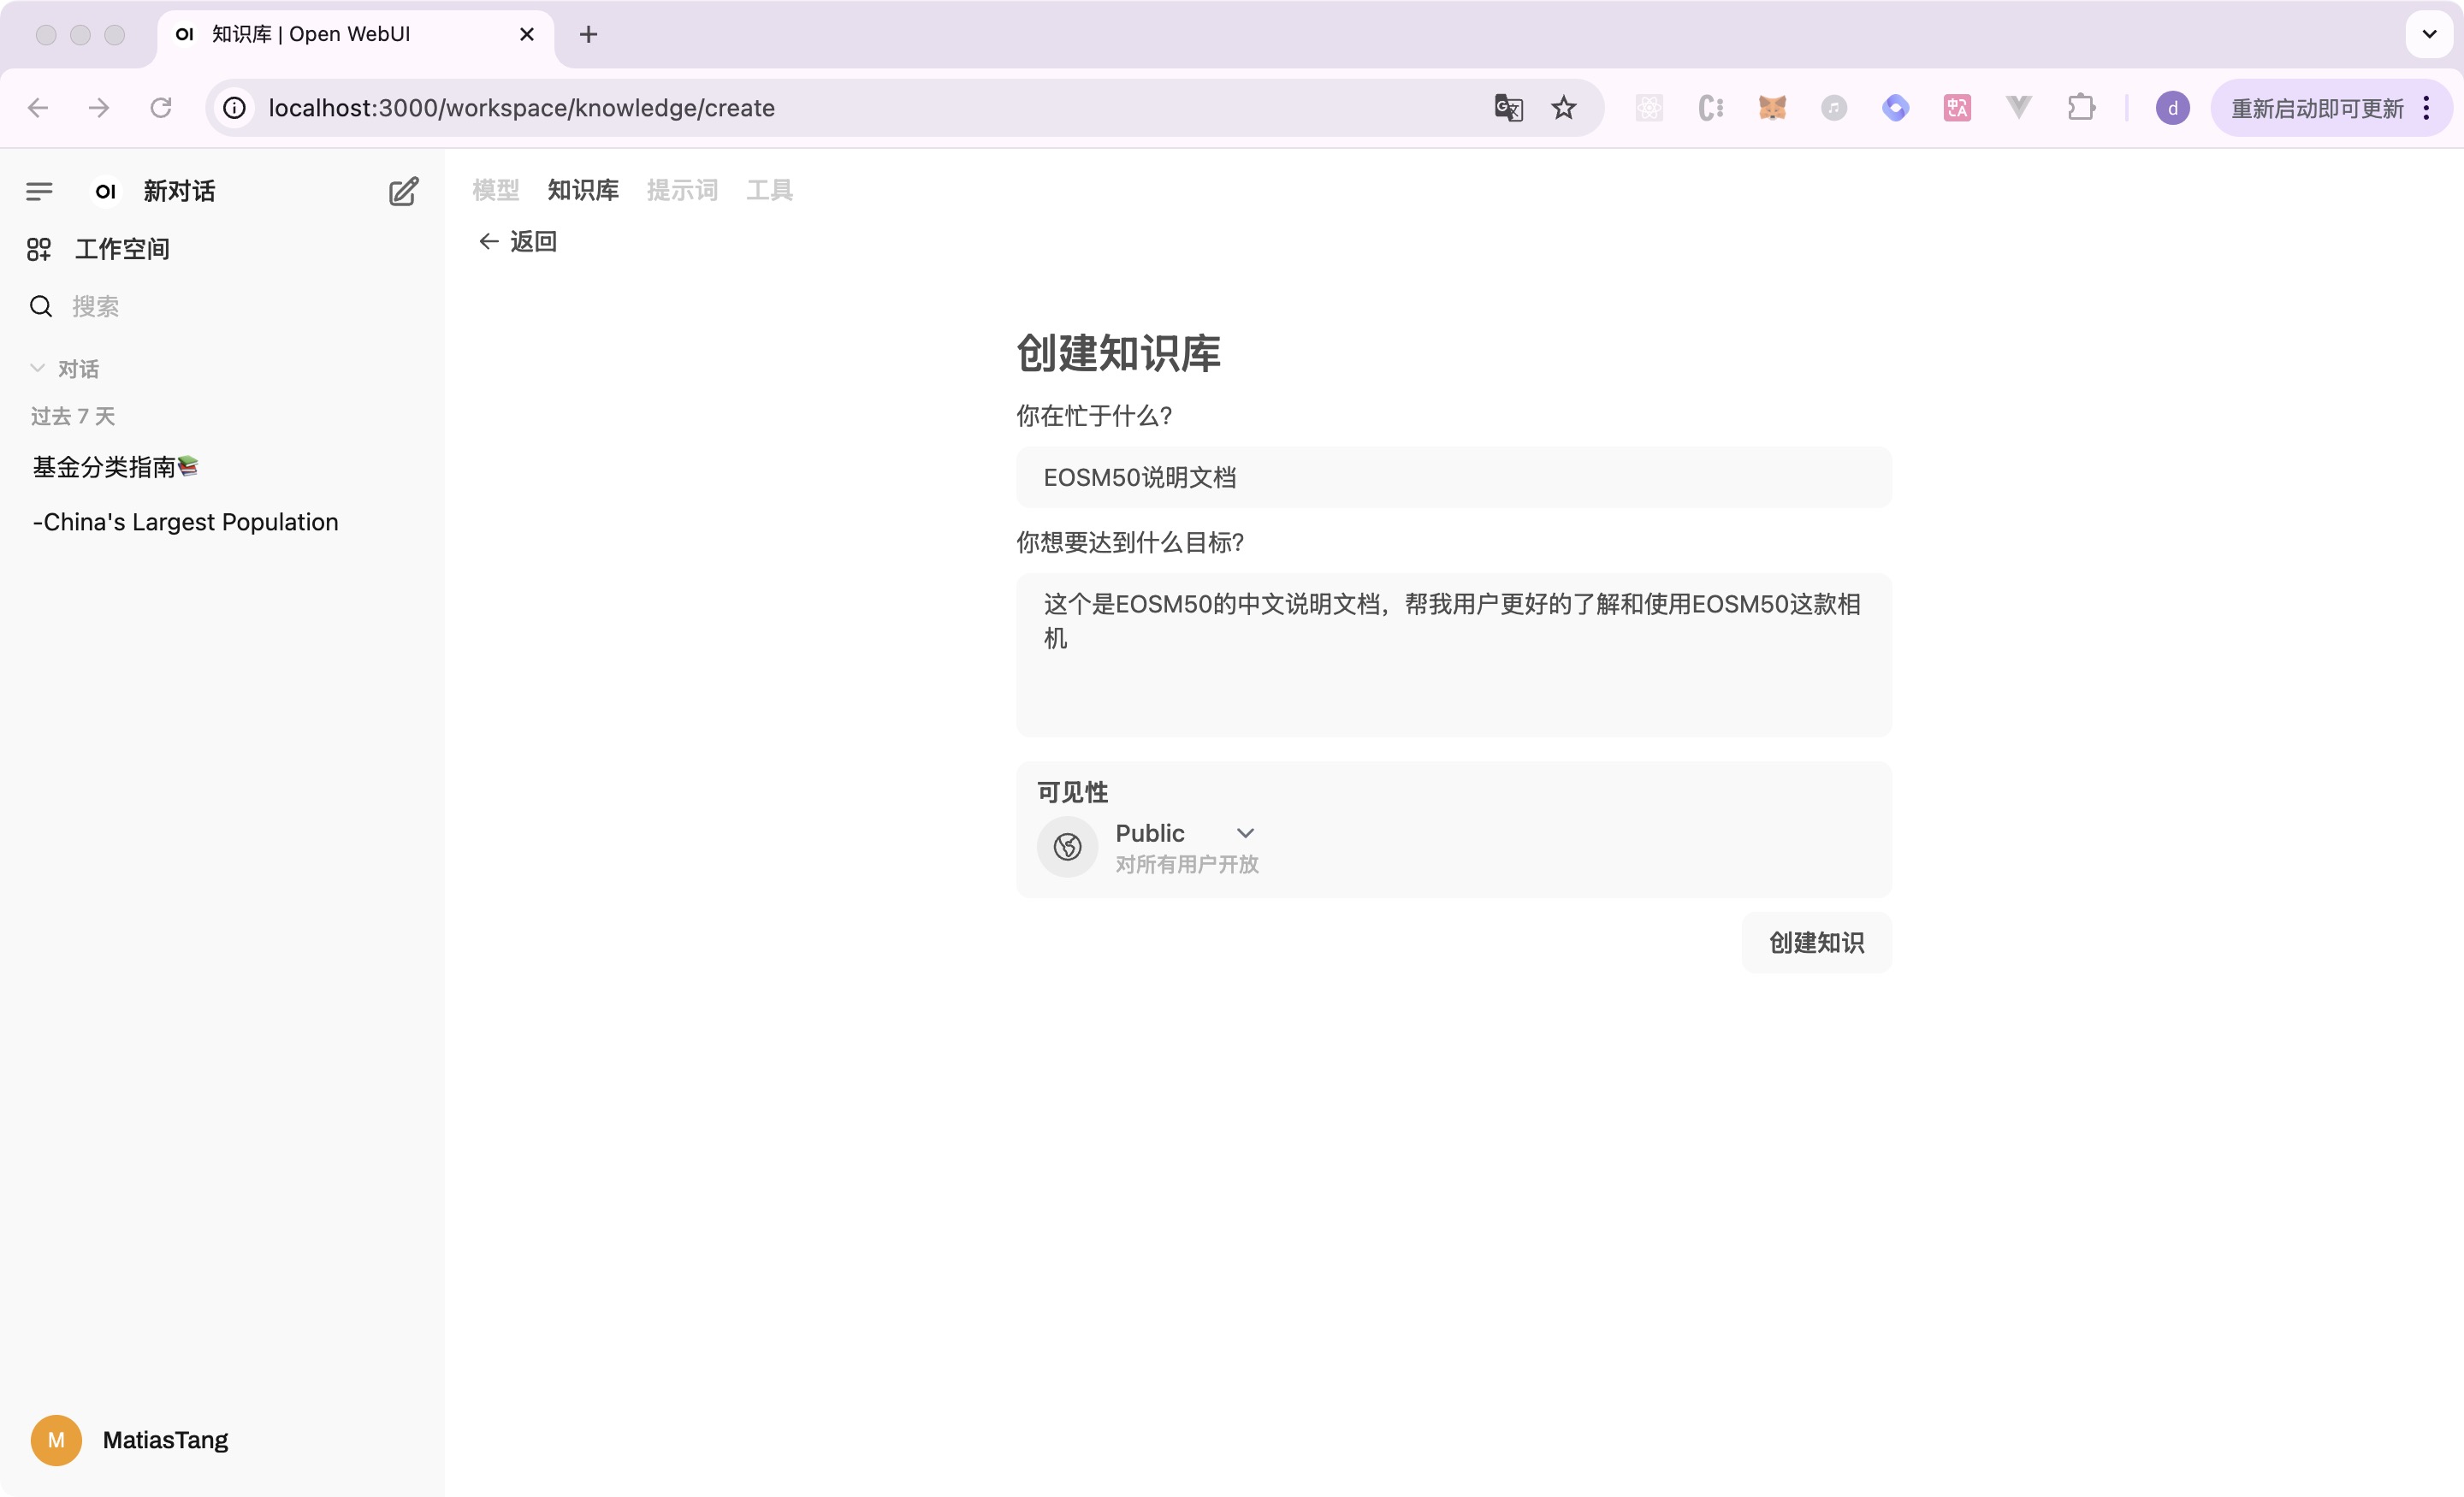Image resolution: width=2464 pixels, height=1497 pixels.
Task: Open the MetaMask fox extension
Action: point(1772,108)
